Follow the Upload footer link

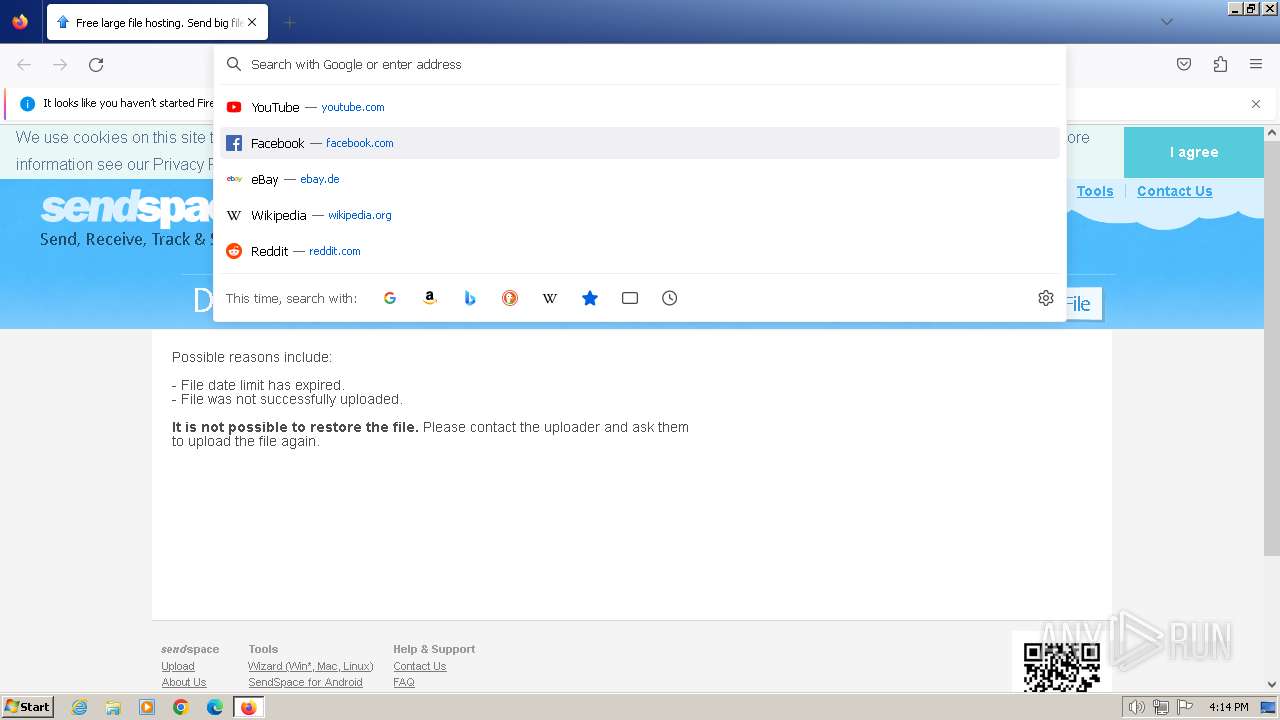178,666
